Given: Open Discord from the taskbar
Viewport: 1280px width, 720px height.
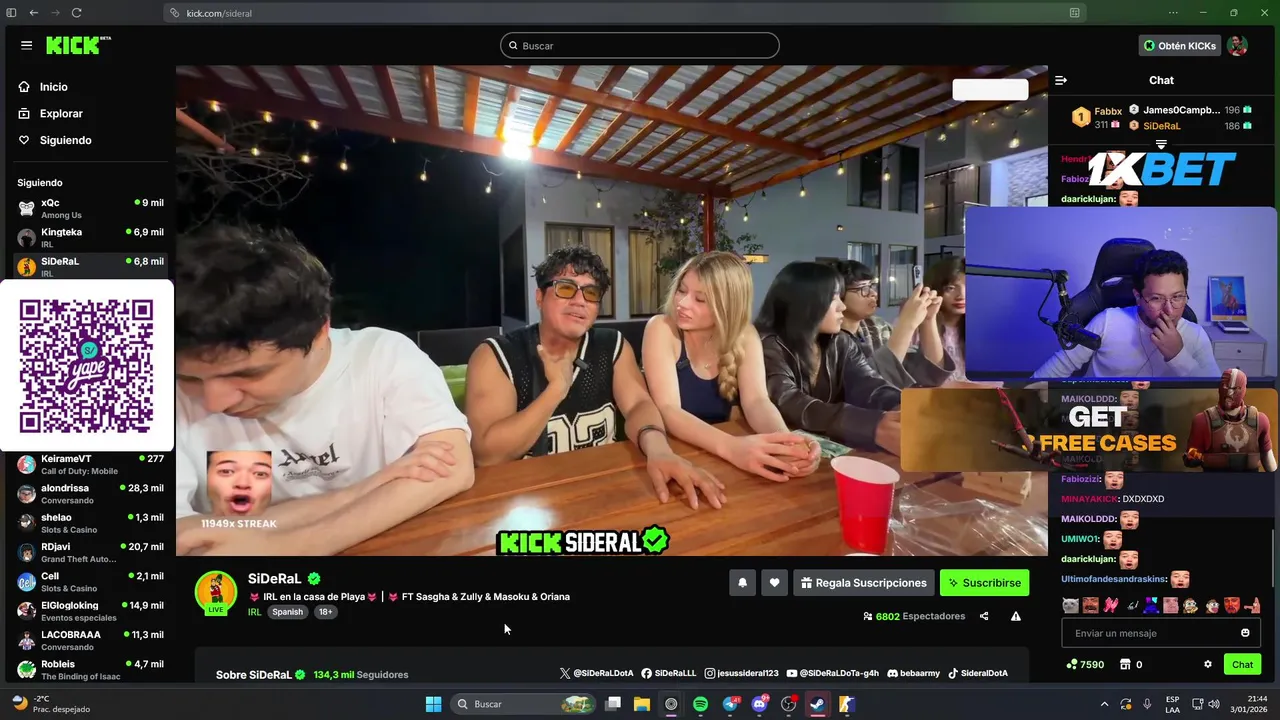Looking at the screenshot, I should [x=759, y=704].
